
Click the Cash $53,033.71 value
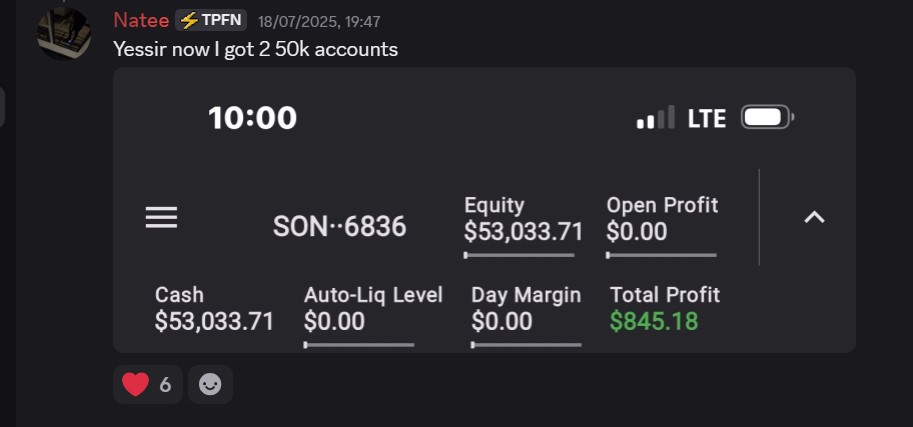pyautogui.click(x=214, y=322)
